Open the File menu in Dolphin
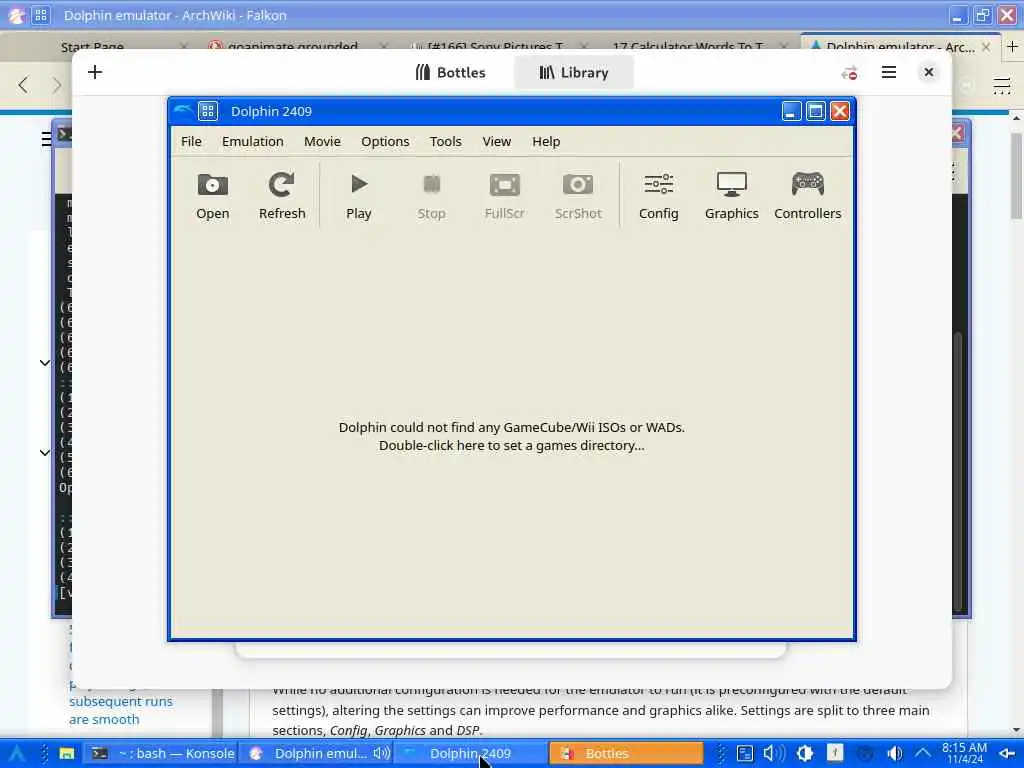1024x768 pixels. click(191, 142)
